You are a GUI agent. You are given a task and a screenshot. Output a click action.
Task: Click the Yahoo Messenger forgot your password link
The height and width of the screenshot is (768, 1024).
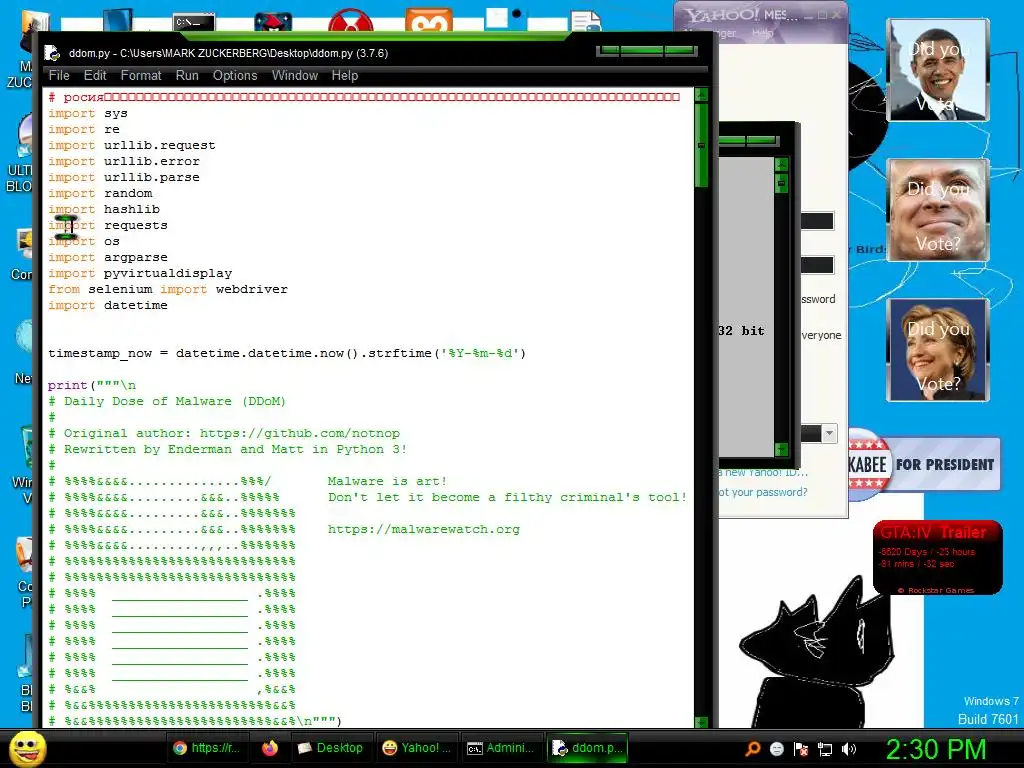pyautogui.click(x=763, y=492)
